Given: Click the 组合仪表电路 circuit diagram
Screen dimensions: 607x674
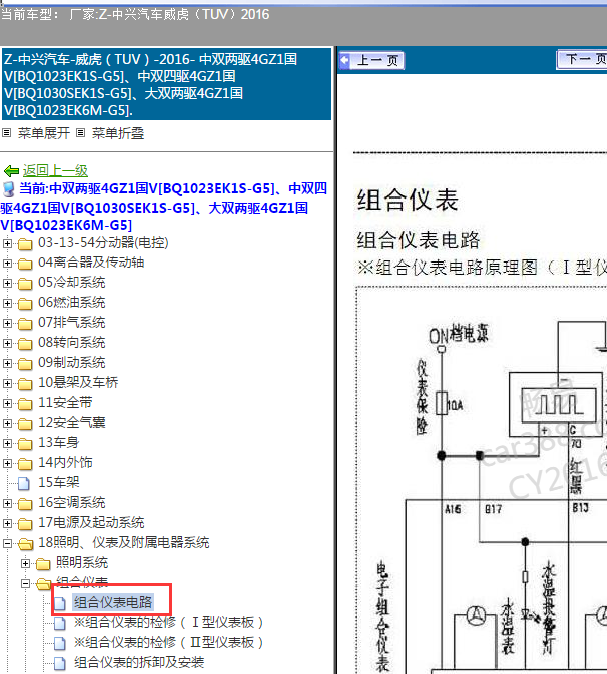Looking at the screenshot, I should 481,481.
